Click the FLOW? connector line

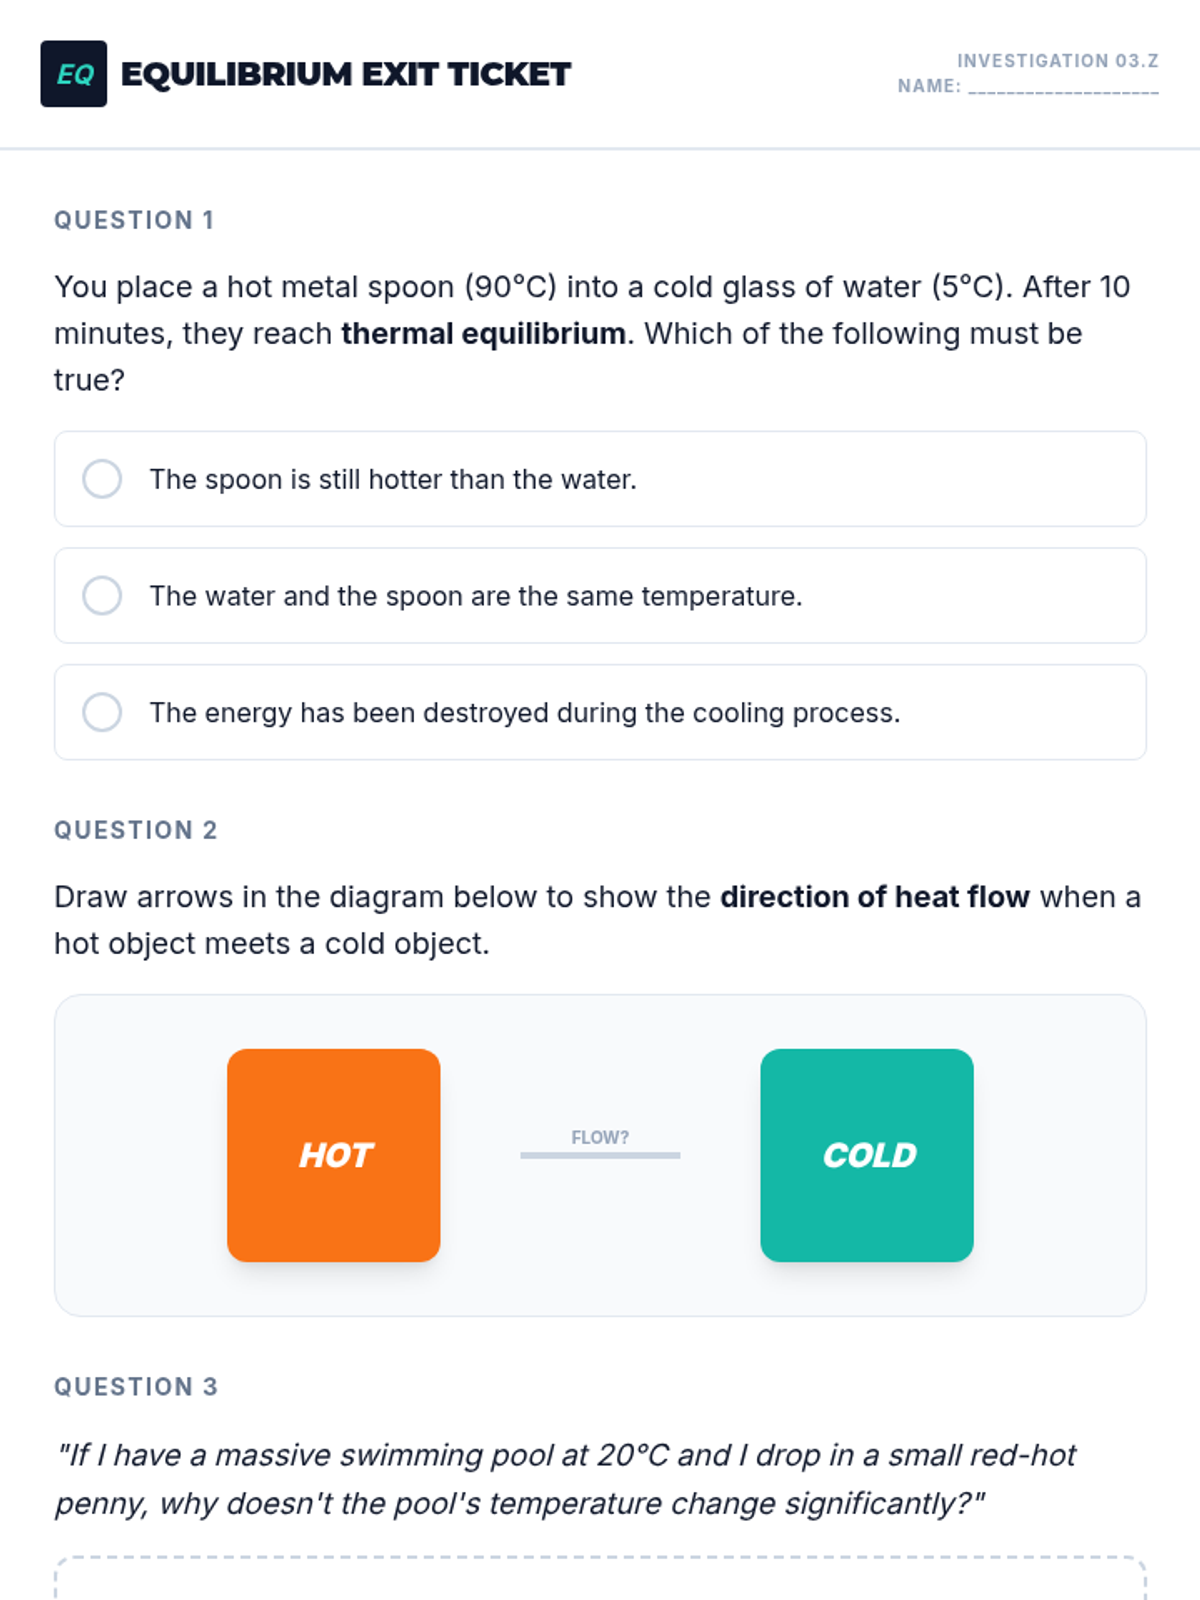(x=600, y=1156)
